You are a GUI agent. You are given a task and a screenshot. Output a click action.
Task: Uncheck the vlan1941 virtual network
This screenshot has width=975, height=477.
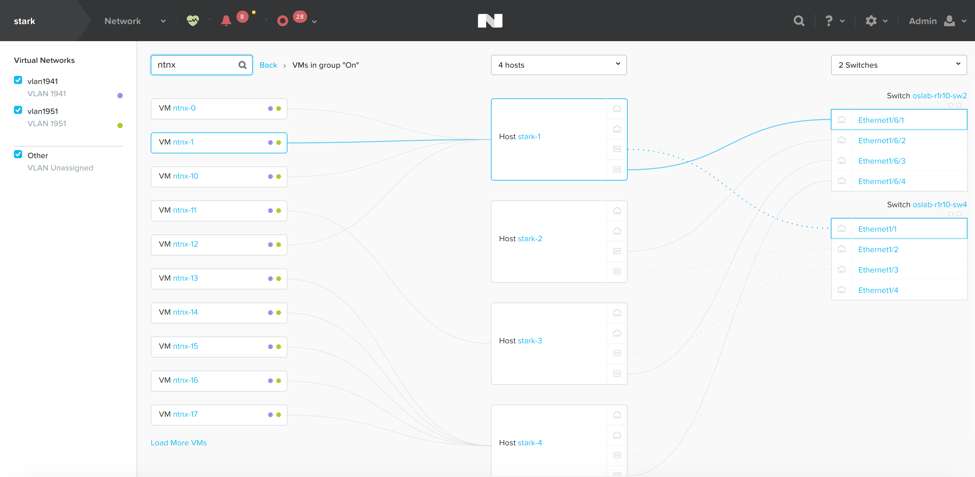18,80
